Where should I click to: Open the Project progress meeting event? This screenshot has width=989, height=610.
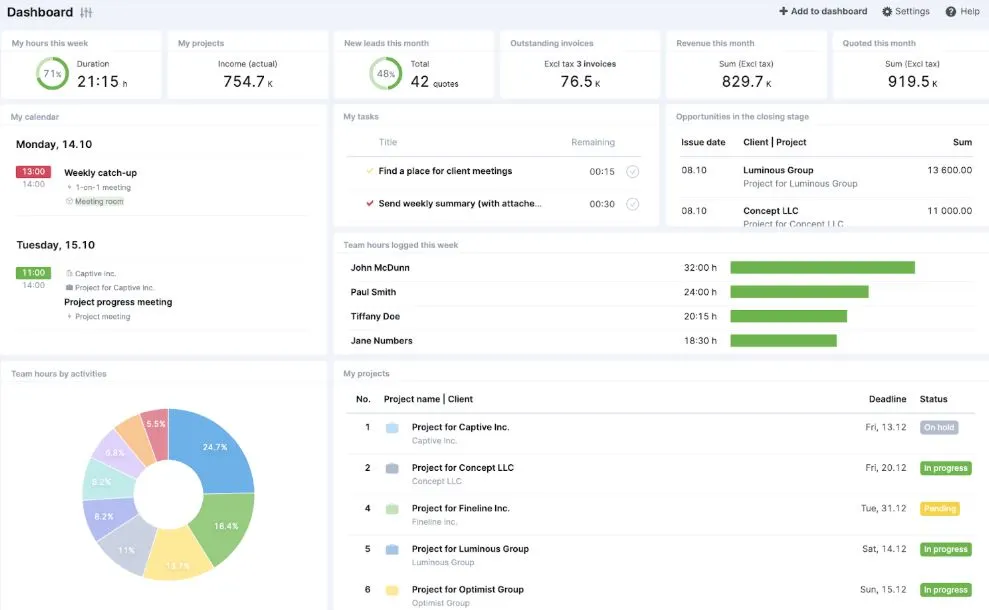tap(118, 302)
